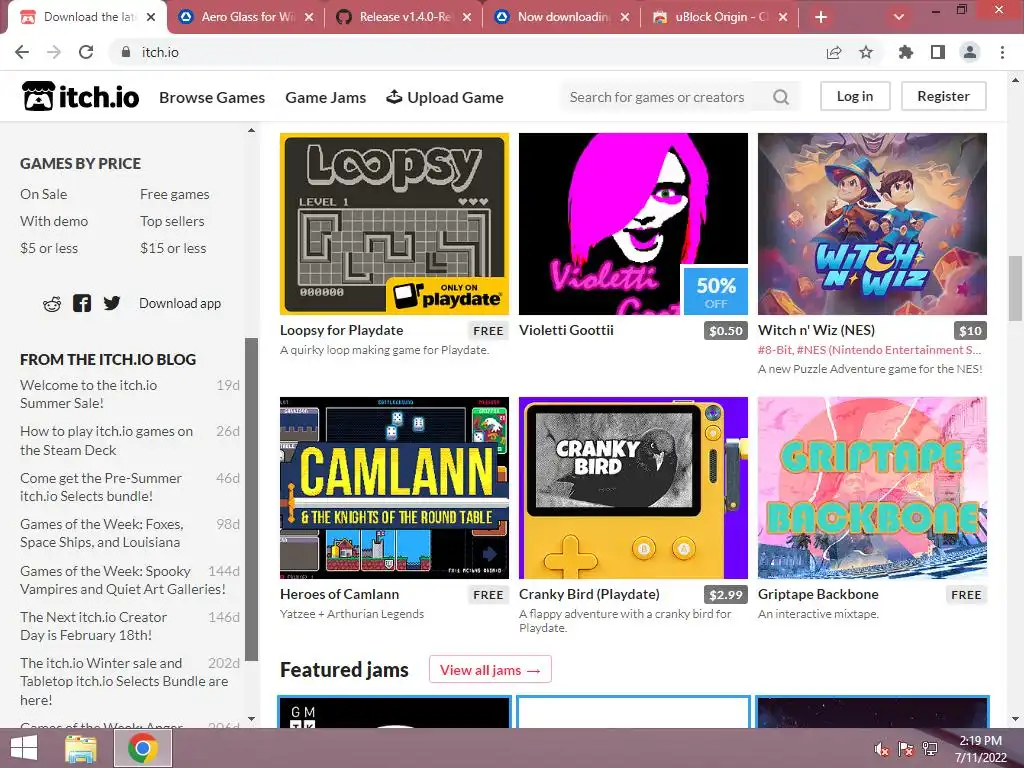
Task: Open Browse Games menu item
Action: (212, 97)
